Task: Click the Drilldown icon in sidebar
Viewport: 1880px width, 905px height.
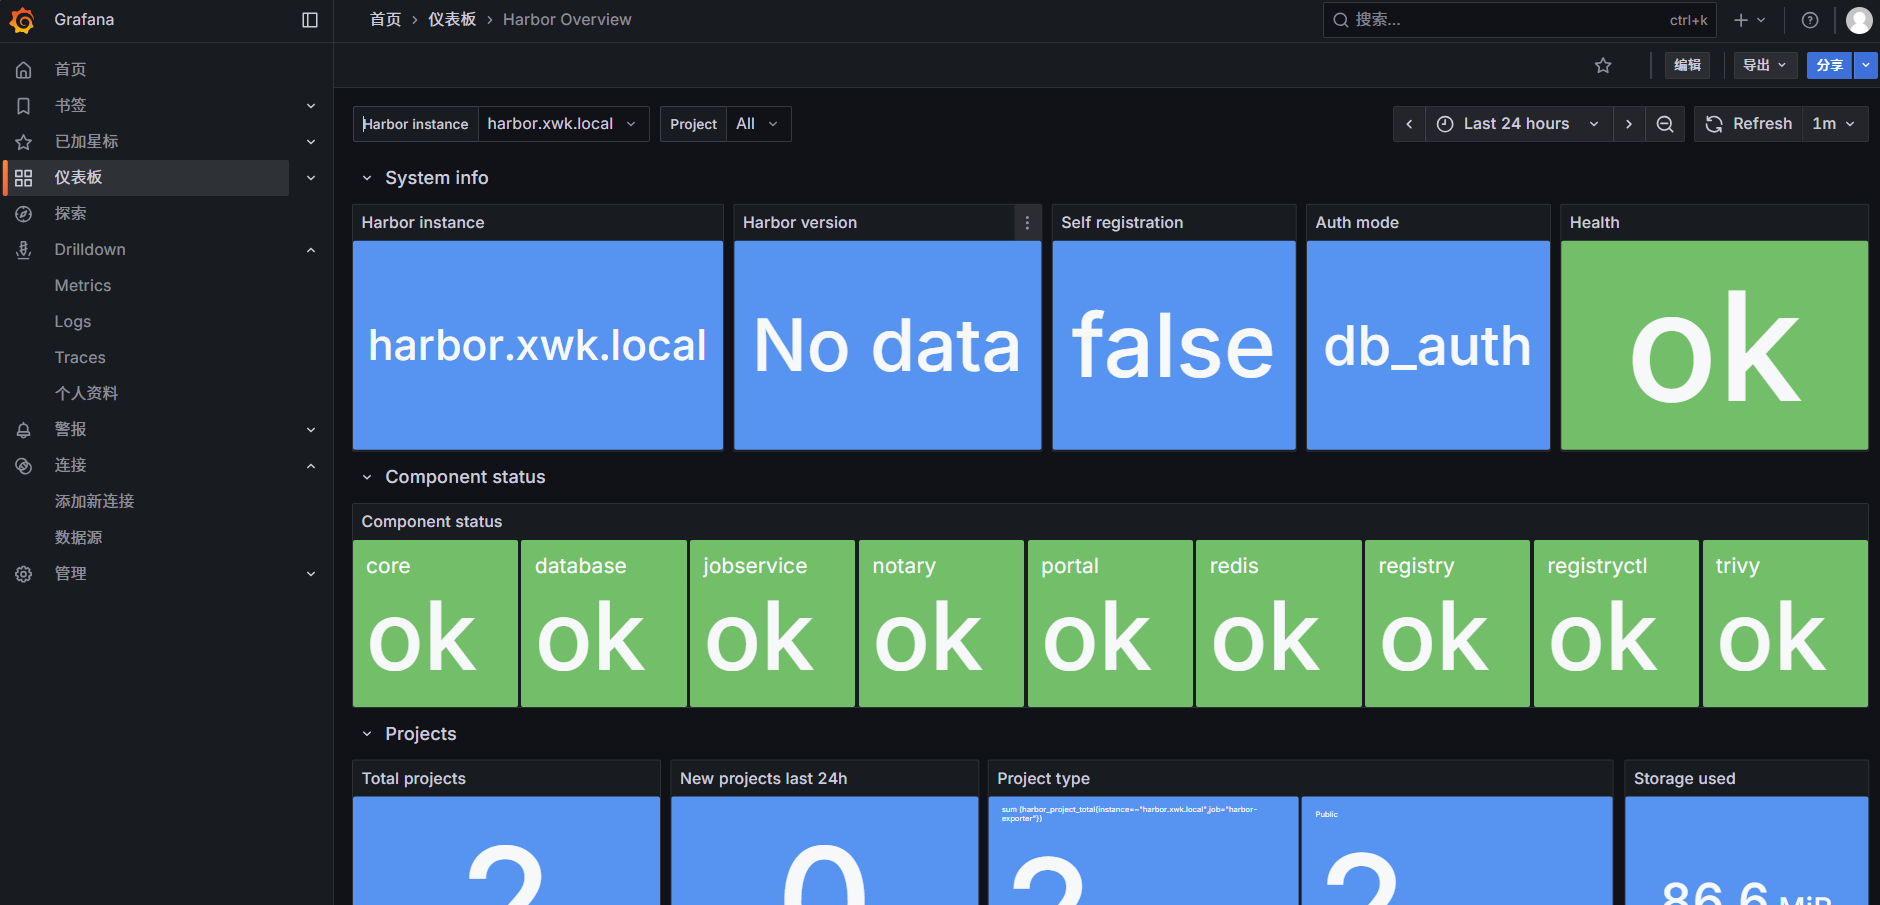Action: click(x=24, y=250)
